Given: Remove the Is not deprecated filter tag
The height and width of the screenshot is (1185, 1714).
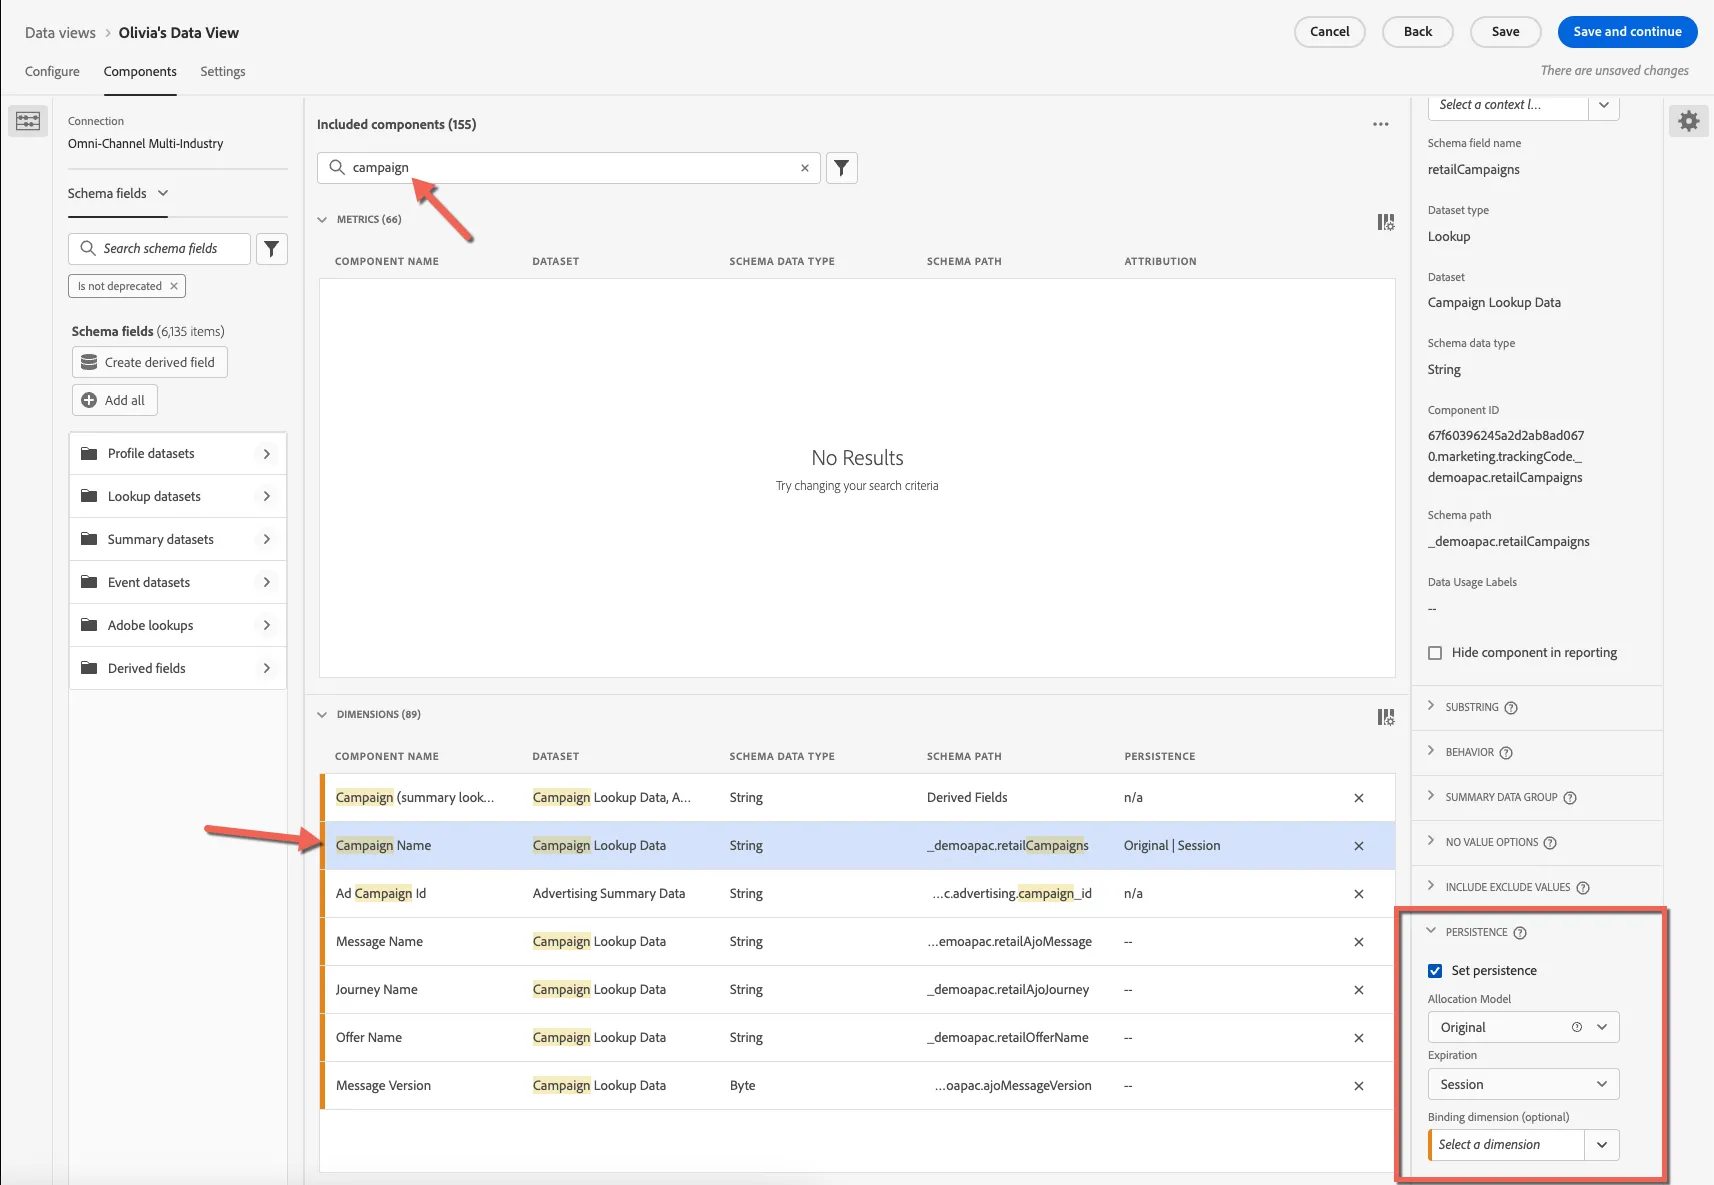Looking at the screenshot, I should (174, 286).
